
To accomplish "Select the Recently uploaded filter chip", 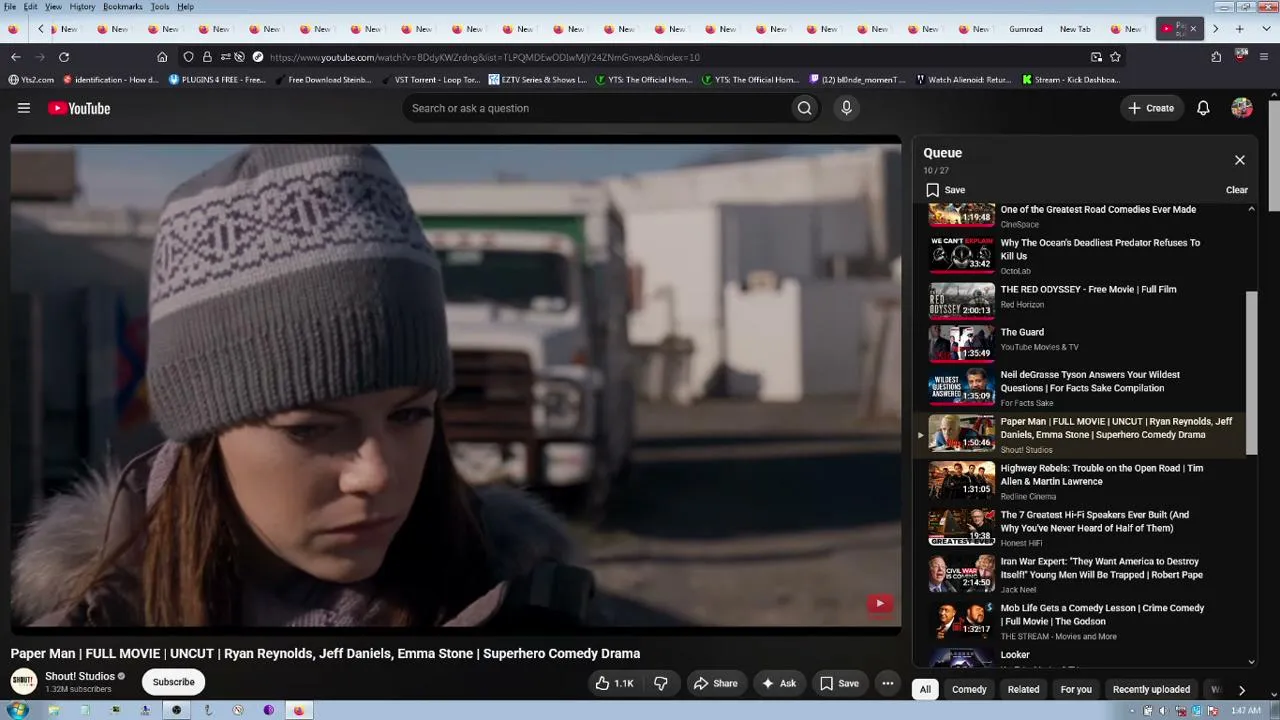I will point(1151,689).
